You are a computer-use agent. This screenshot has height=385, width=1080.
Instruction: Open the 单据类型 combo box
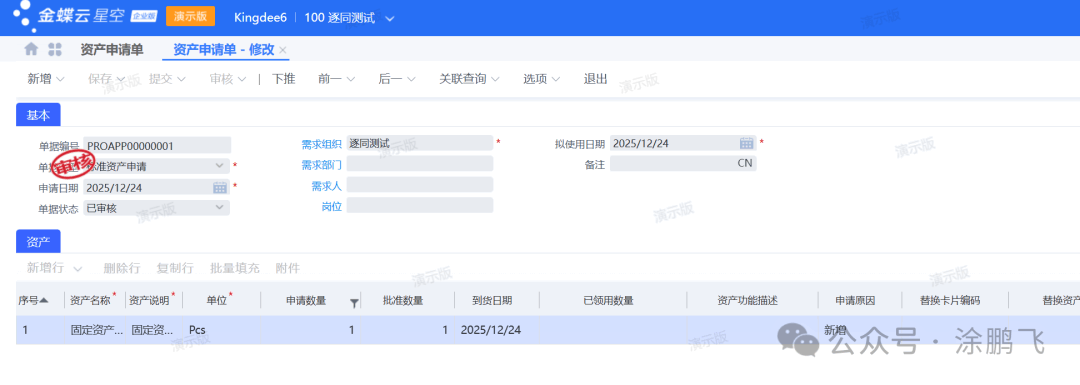[x=157, y=165]
